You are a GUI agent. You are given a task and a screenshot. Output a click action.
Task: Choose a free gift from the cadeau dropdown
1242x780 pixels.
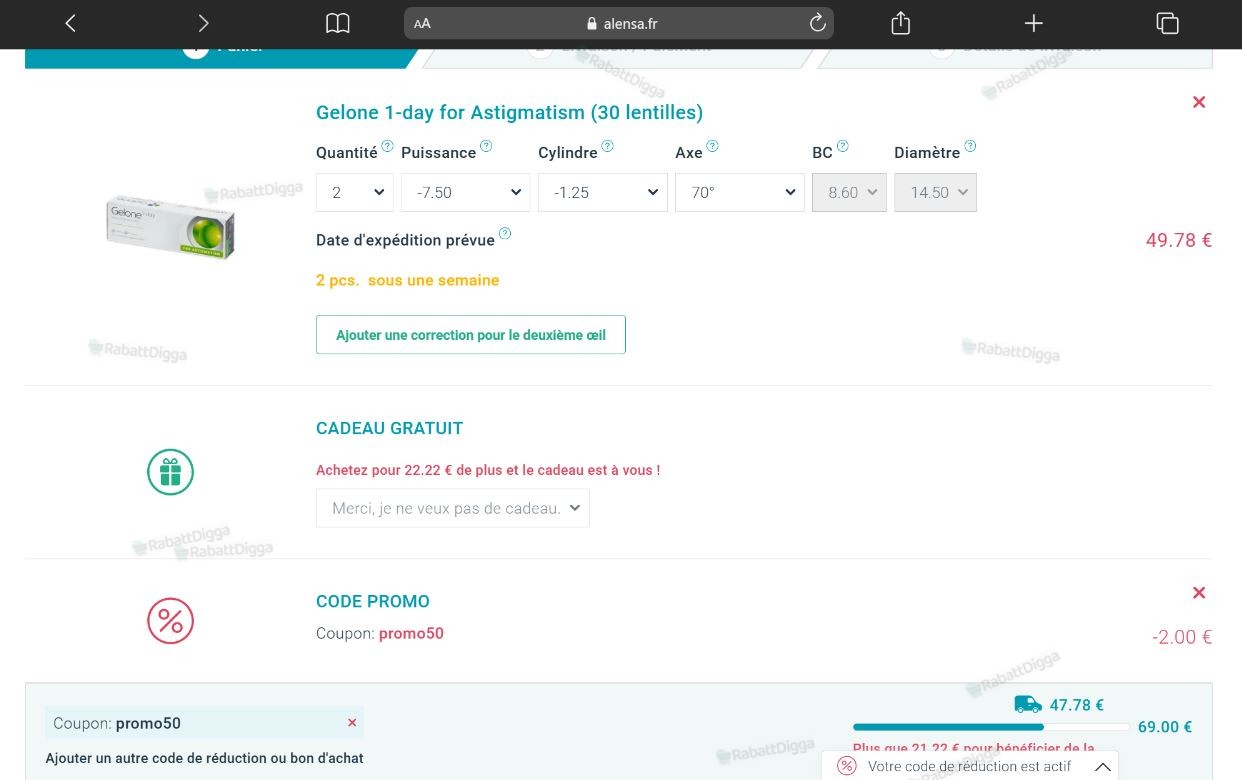[453, 508]
